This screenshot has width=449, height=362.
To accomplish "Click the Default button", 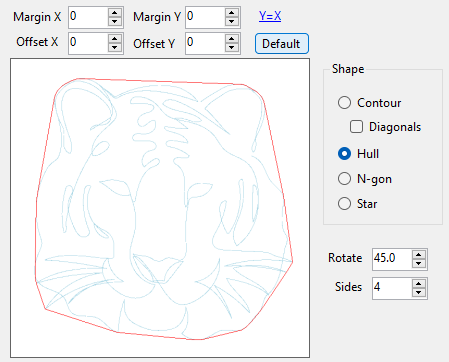I will click(282, 43).
